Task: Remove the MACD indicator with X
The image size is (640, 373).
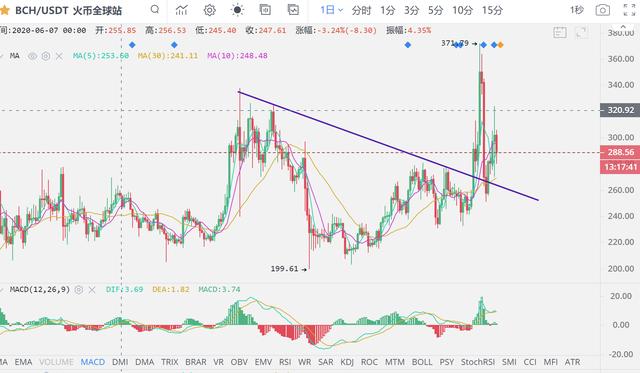Action: (92, 290)
